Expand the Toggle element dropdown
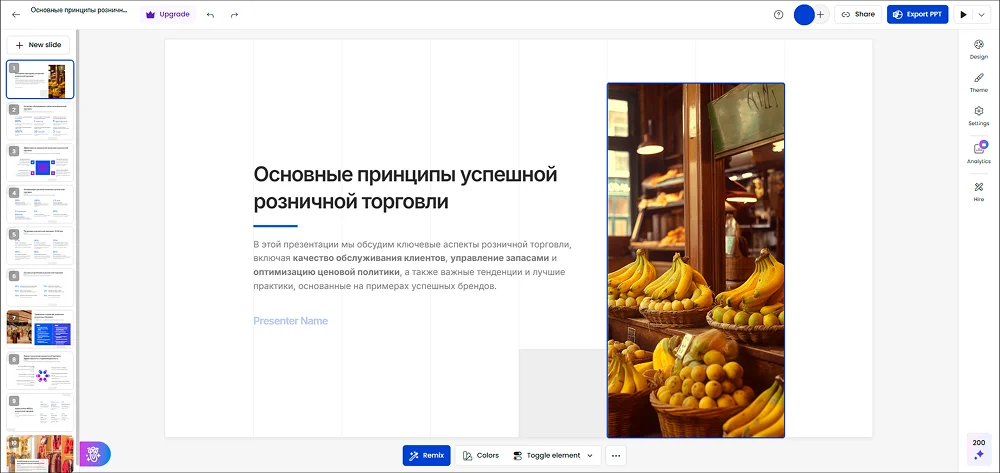 (552, 455)
